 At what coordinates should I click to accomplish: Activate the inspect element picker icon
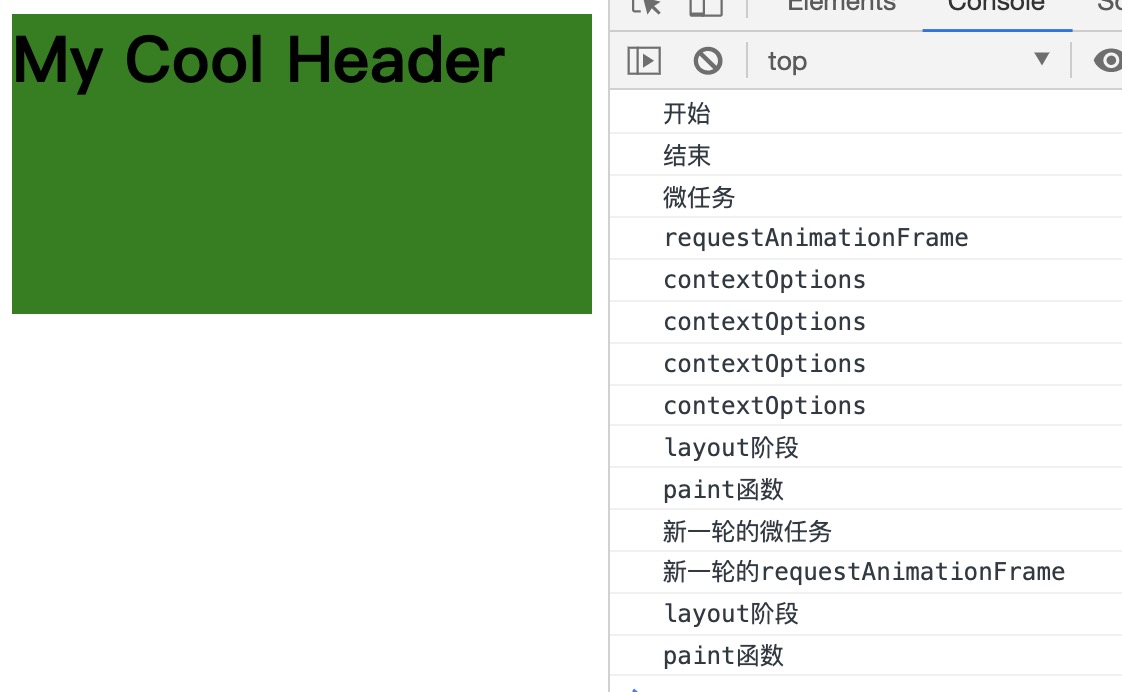(x=647, y=6)
